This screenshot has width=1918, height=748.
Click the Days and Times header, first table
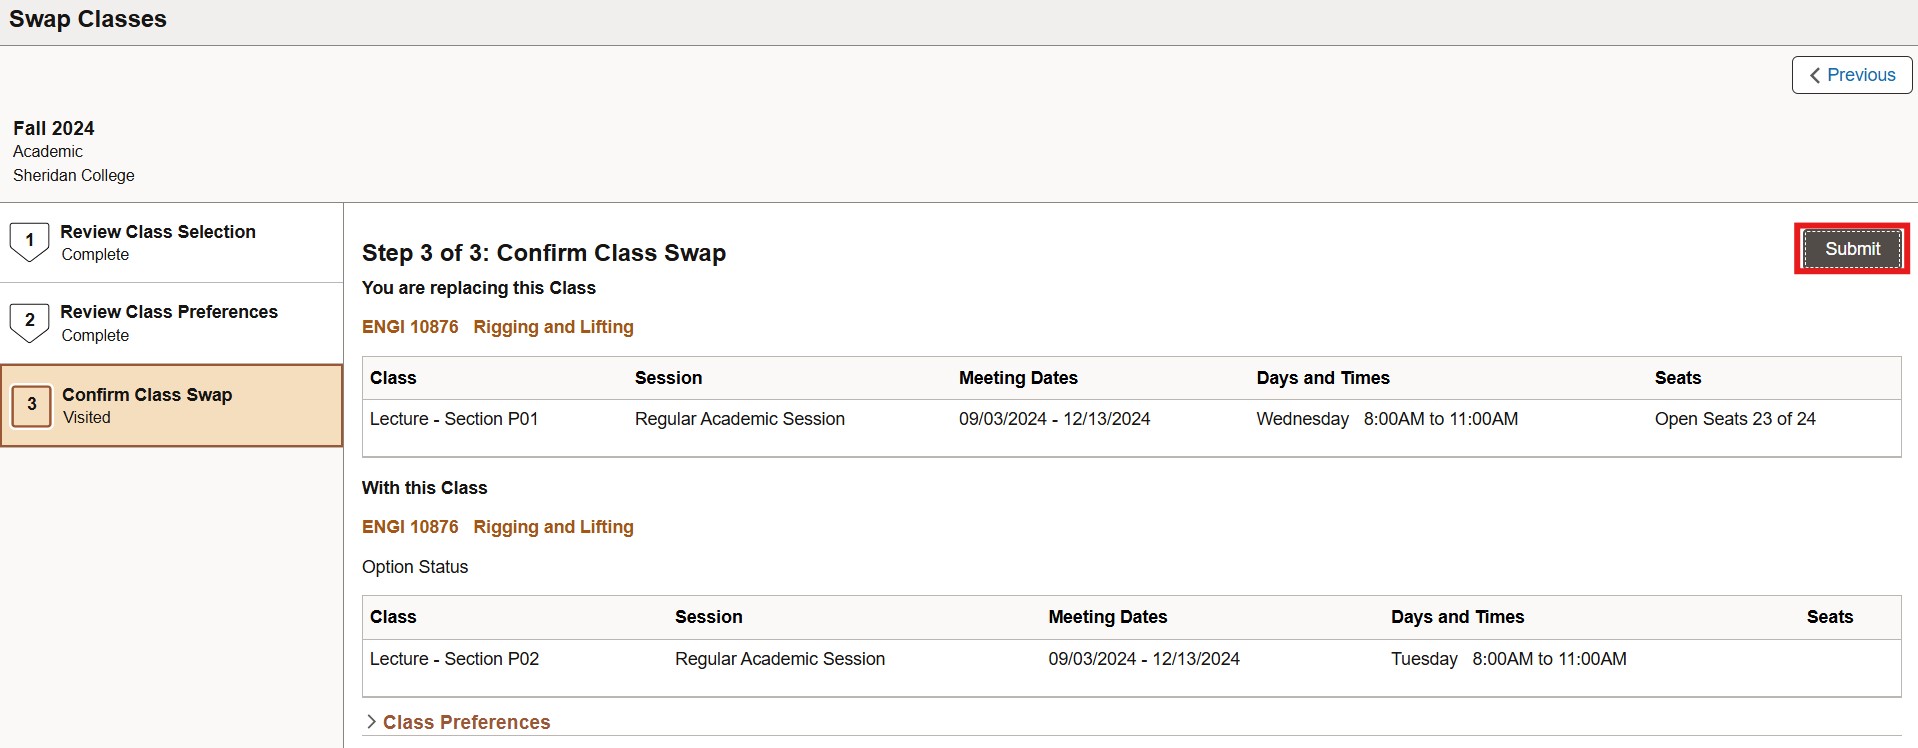pyautogui.click(x=1322, y=378)
